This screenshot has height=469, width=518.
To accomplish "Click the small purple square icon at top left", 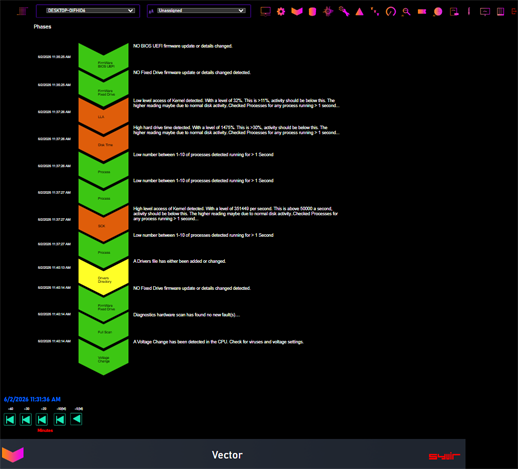I will point(23,11).
